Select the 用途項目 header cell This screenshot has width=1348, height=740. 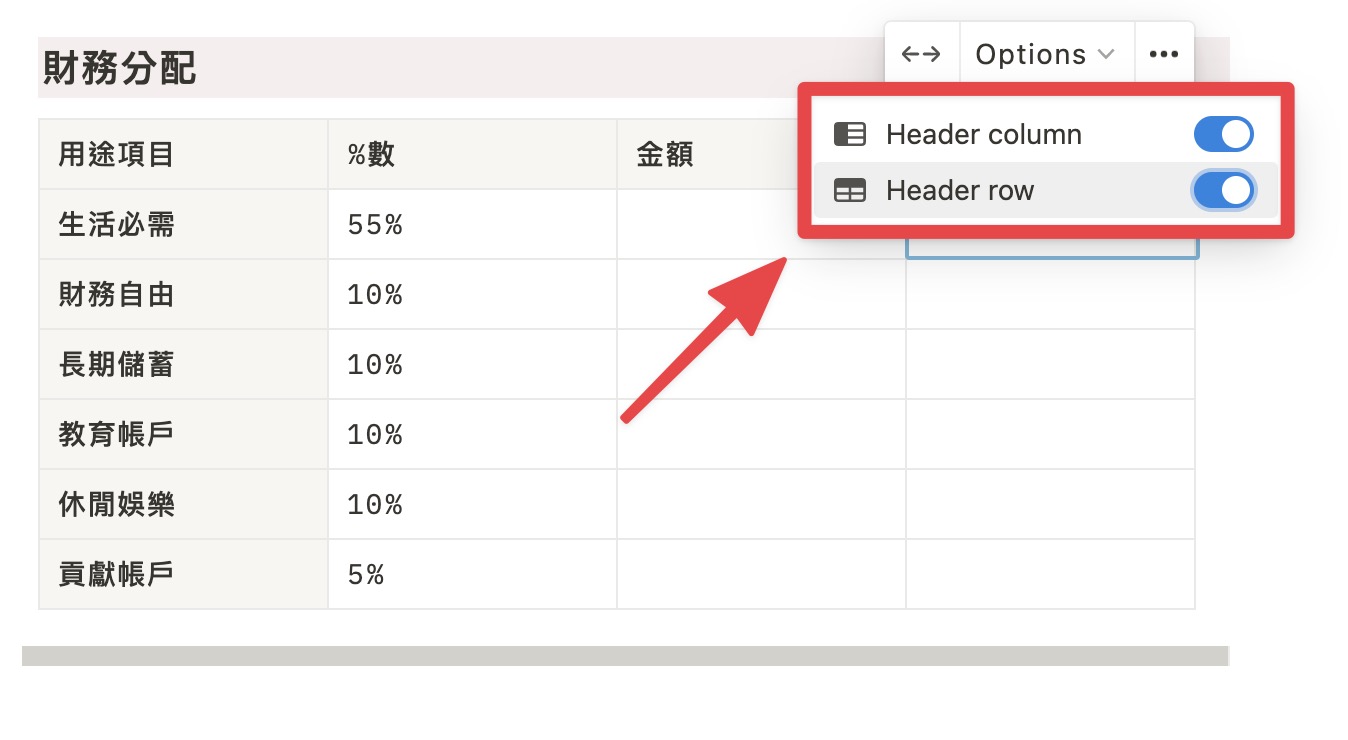point(183,154)
